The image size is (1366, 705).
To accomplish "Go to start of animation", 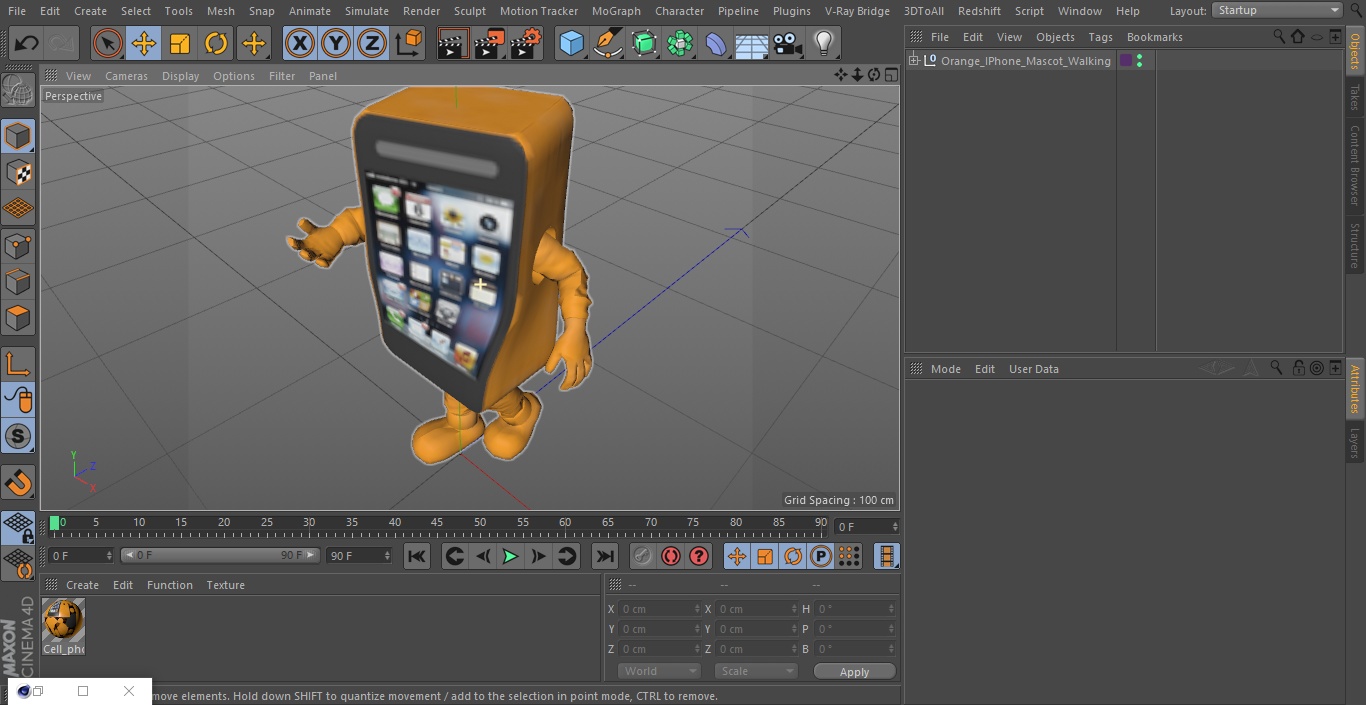I will coord(417,556).
